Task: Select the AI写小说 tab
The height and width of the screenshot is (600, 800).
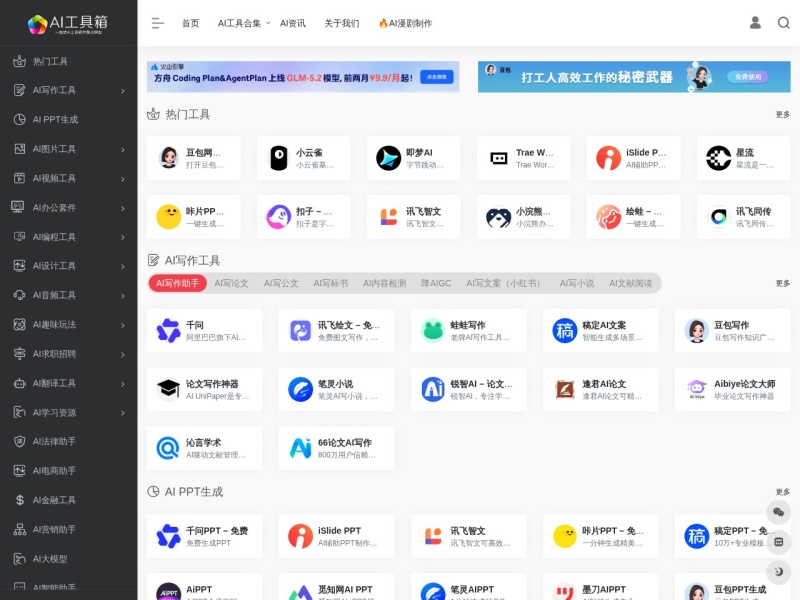Action: pos(577,283)
